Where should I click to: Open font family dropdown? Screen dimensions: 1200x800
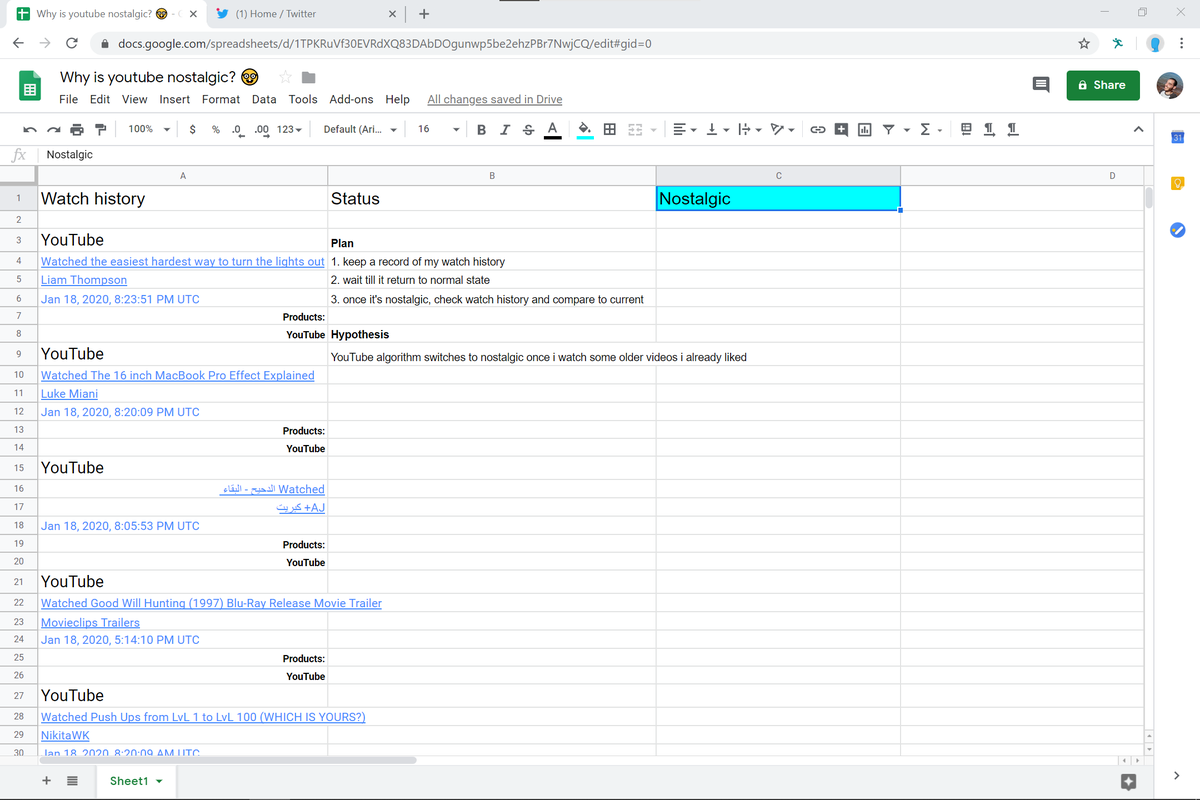(x=360, y=129)
